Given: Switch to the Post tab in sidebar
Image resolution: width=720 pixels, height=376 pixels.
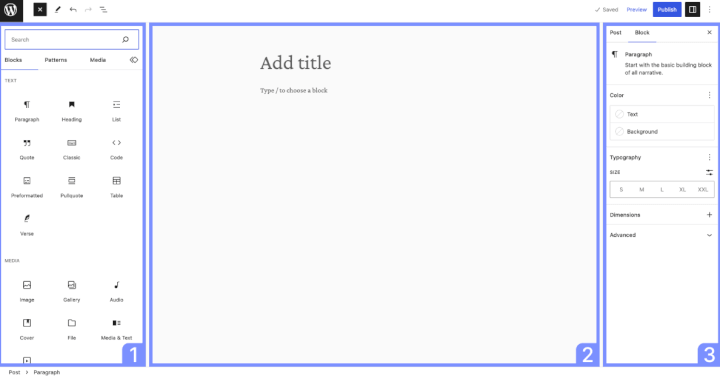Looking at the screenshot, I should point(615,33).
